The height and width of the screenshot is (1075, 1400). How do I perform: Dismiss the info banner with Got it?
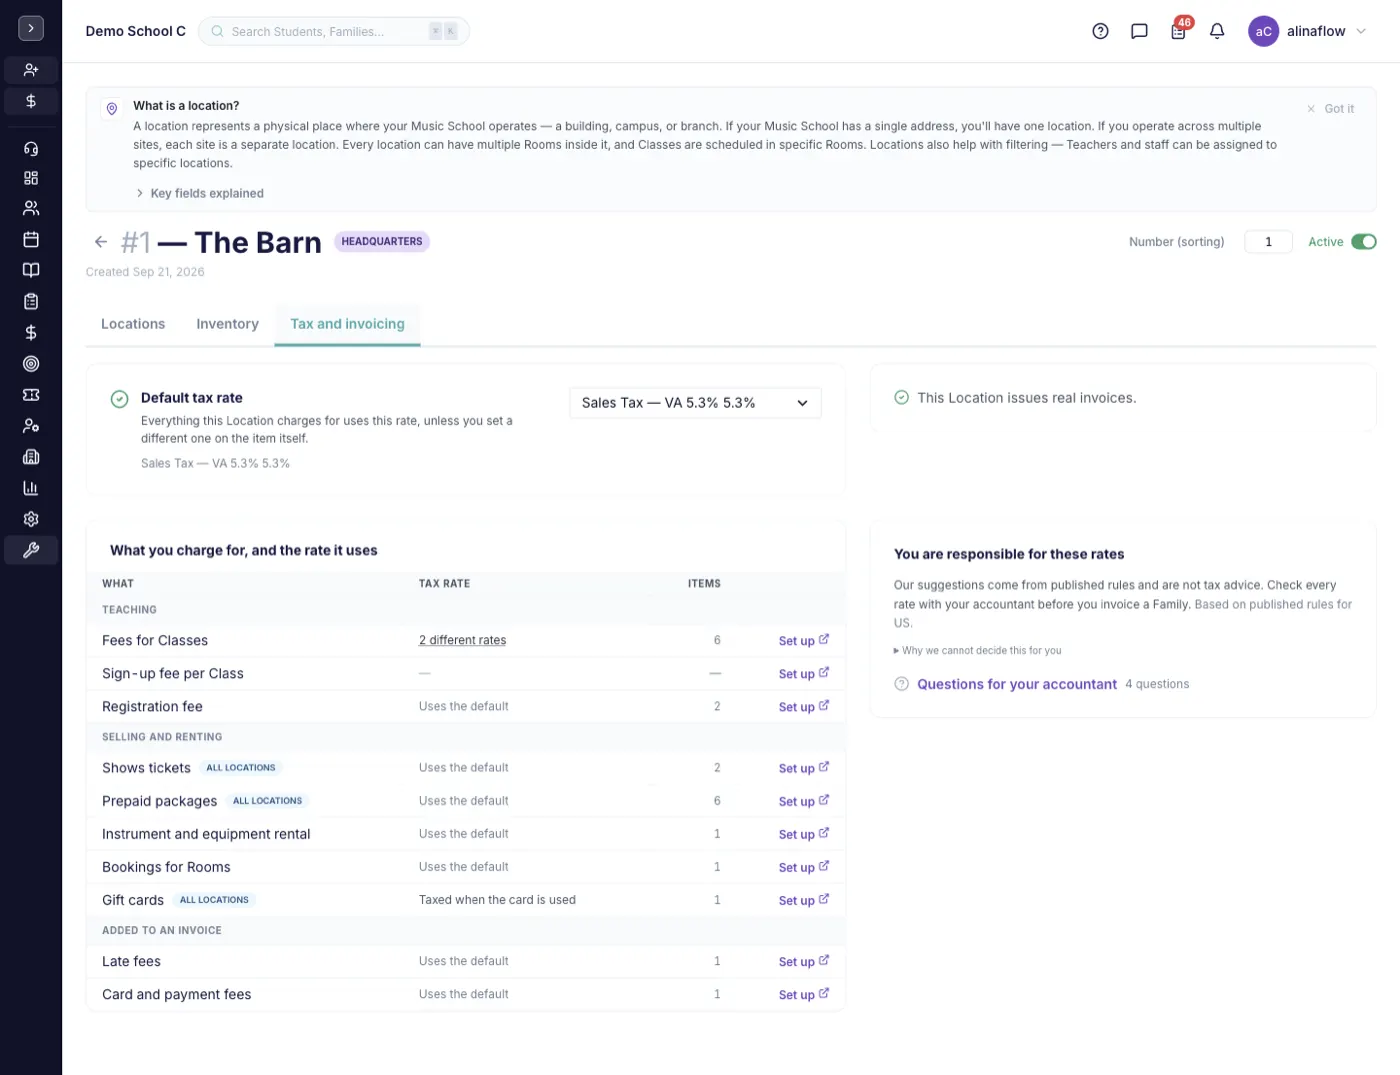coord(1331,109)
